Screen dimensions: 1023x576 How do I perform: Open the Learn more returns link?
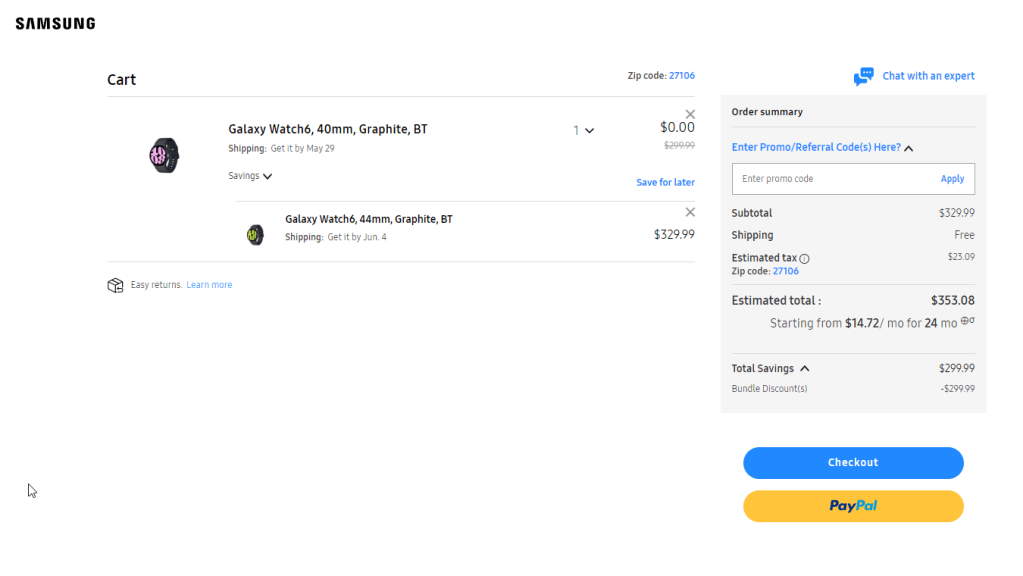point(209,285)
